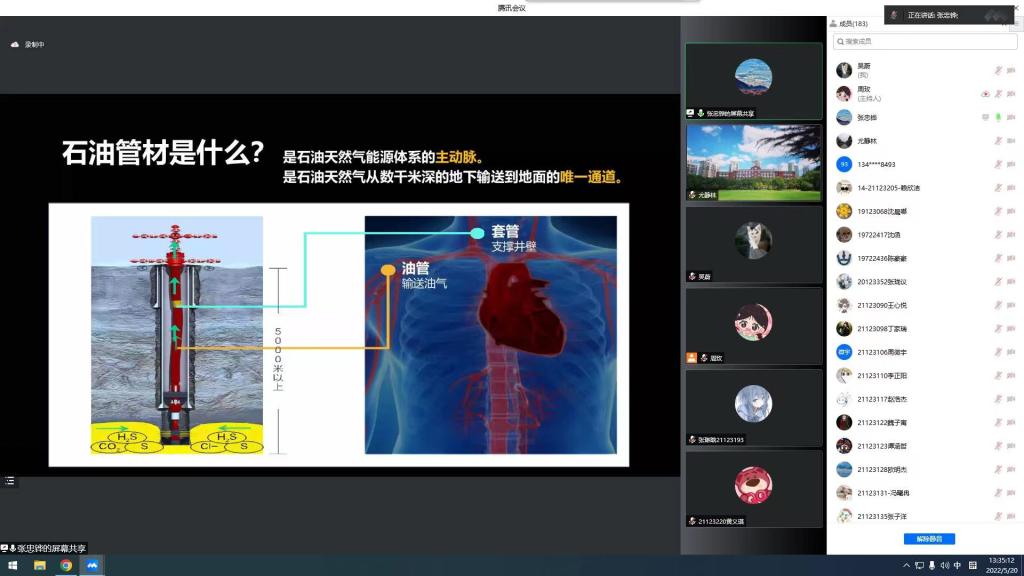
Task: Toggle the muted mic for 21123090王心悦
Action: tap(998, 305)
